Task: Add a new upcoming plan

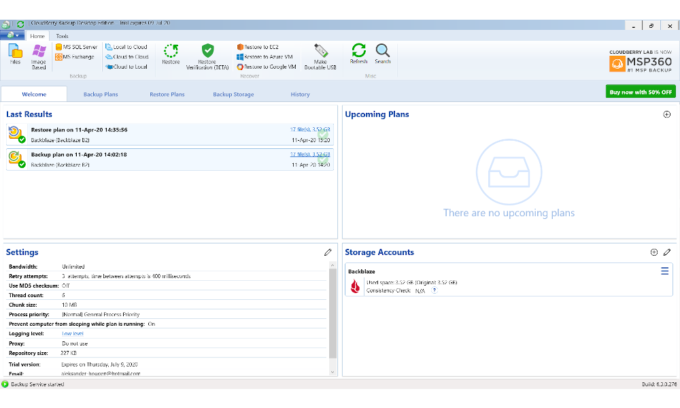Action: point(667,114)
